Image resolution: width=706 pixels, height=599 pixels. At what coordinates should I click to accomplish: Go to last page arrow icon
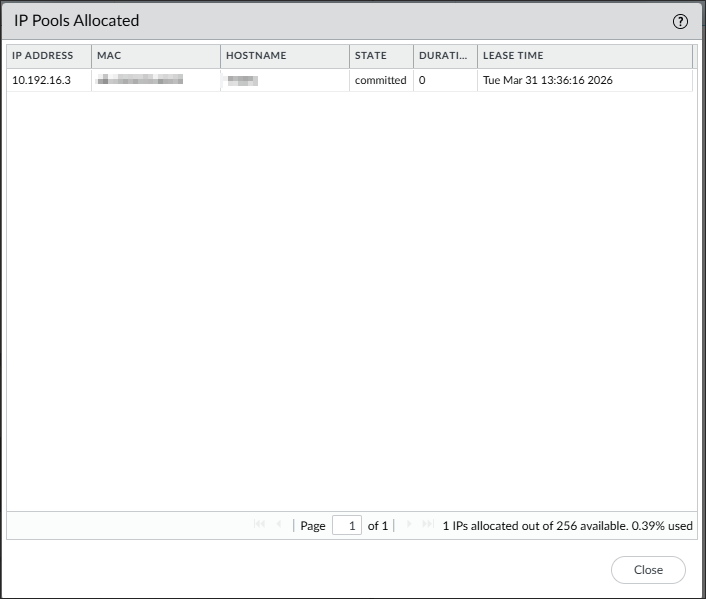click(x=428, y=524)
